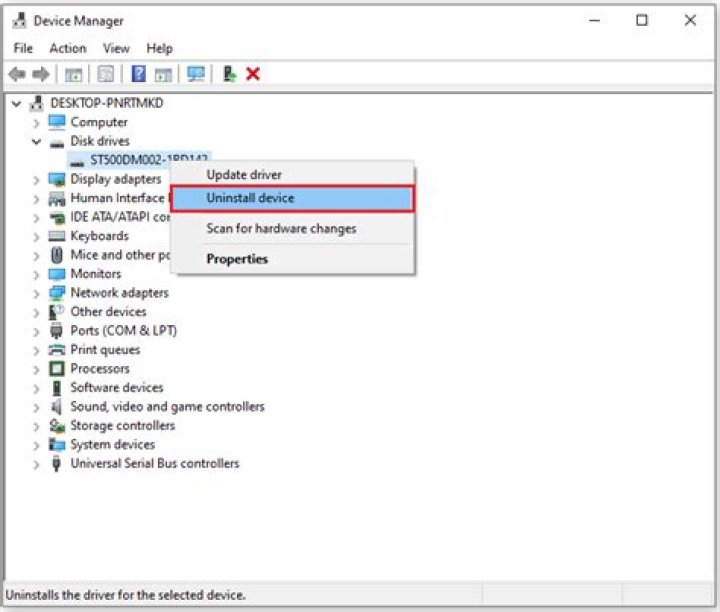Click the Disk drives category icon

57,143
